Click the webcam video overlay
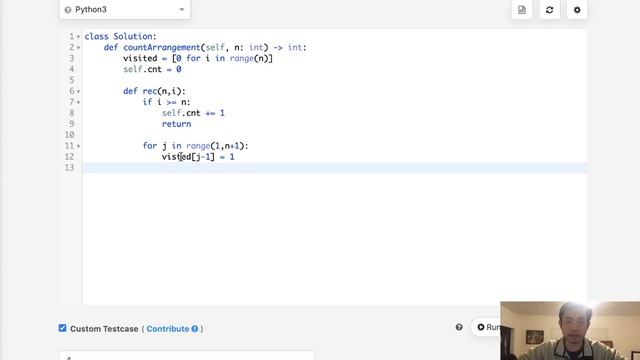Screen dimensions: 640x360 coord(570,331)
